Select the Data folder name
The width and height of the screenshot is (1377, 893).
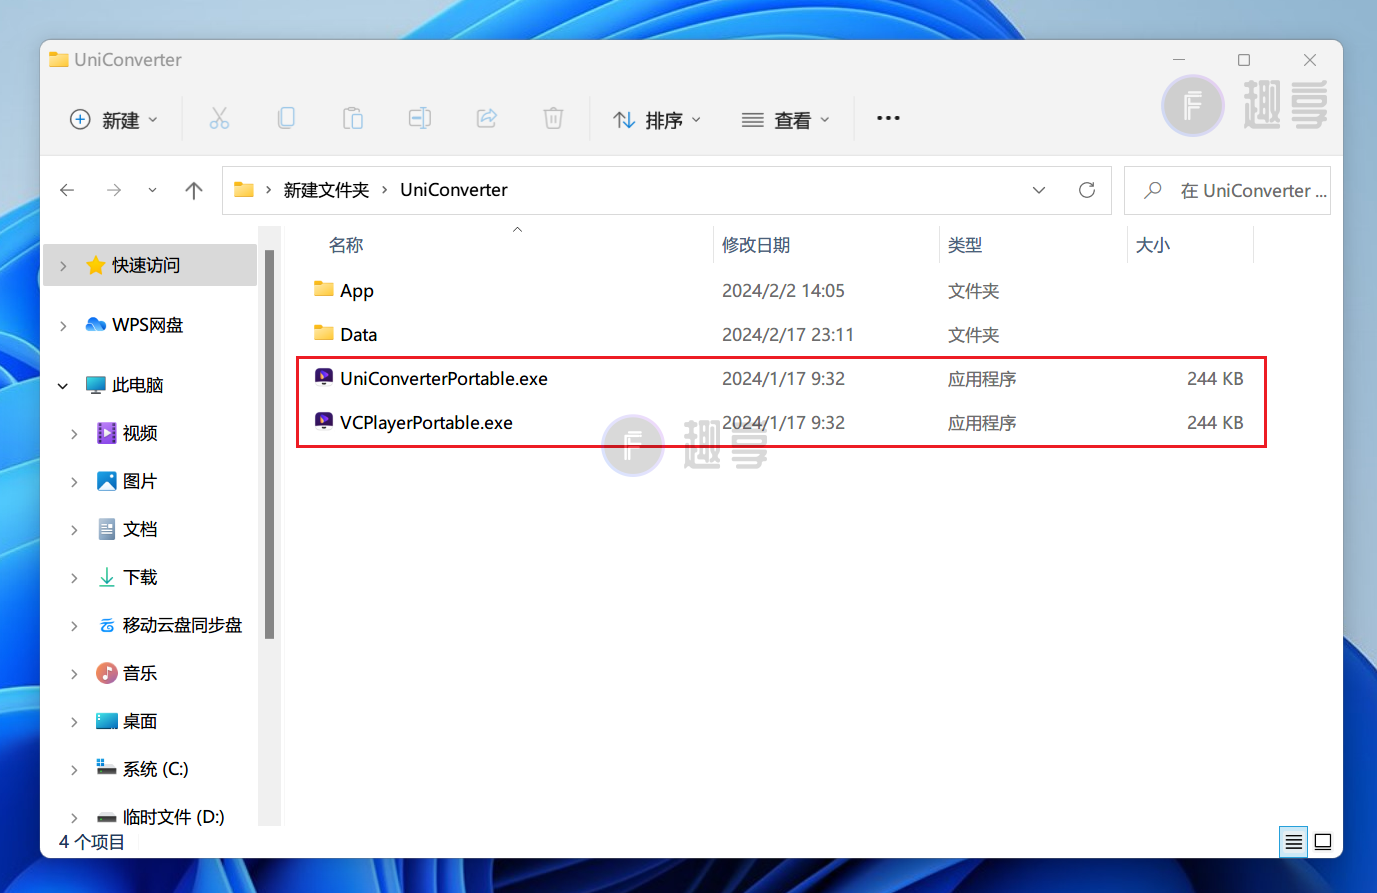pos(358,335)
